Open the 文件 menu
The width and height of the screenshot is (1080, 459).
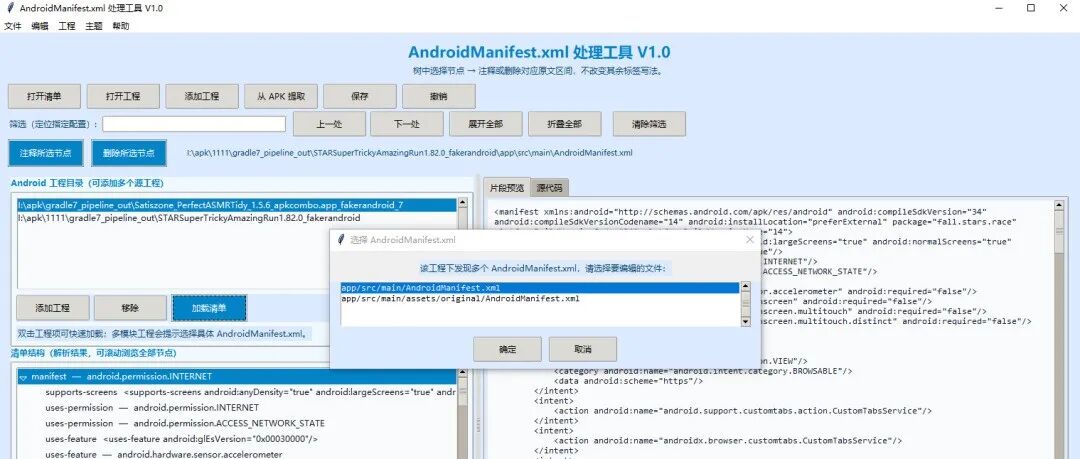pyautogui.click(x=12, y=26)
